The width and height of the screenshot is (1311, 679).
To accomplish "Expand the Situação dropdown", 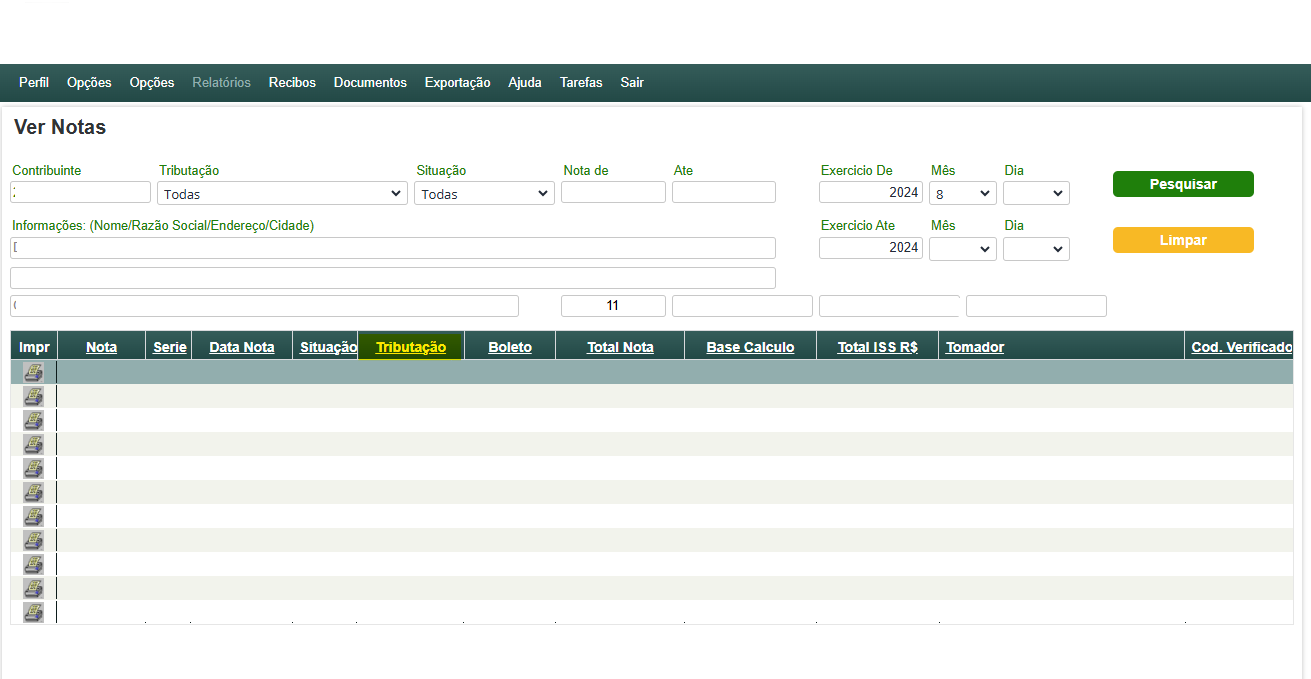I will 484,193.
